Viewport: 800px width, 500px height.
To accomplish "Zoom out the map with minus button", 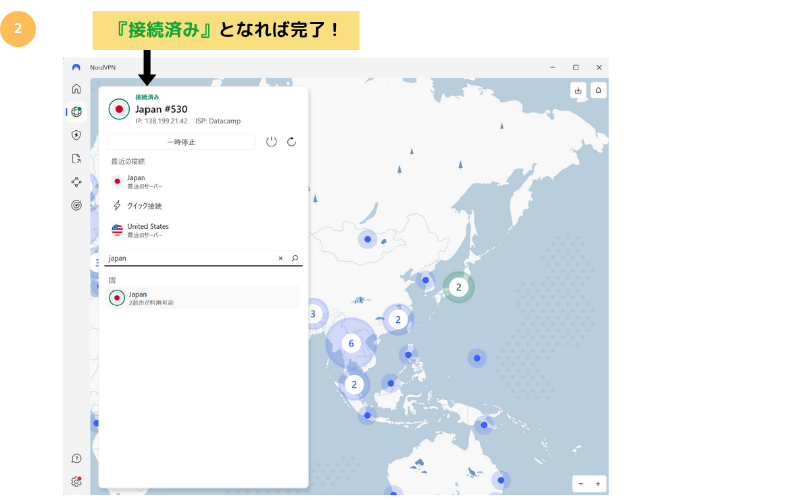I will tap(581, 483).
